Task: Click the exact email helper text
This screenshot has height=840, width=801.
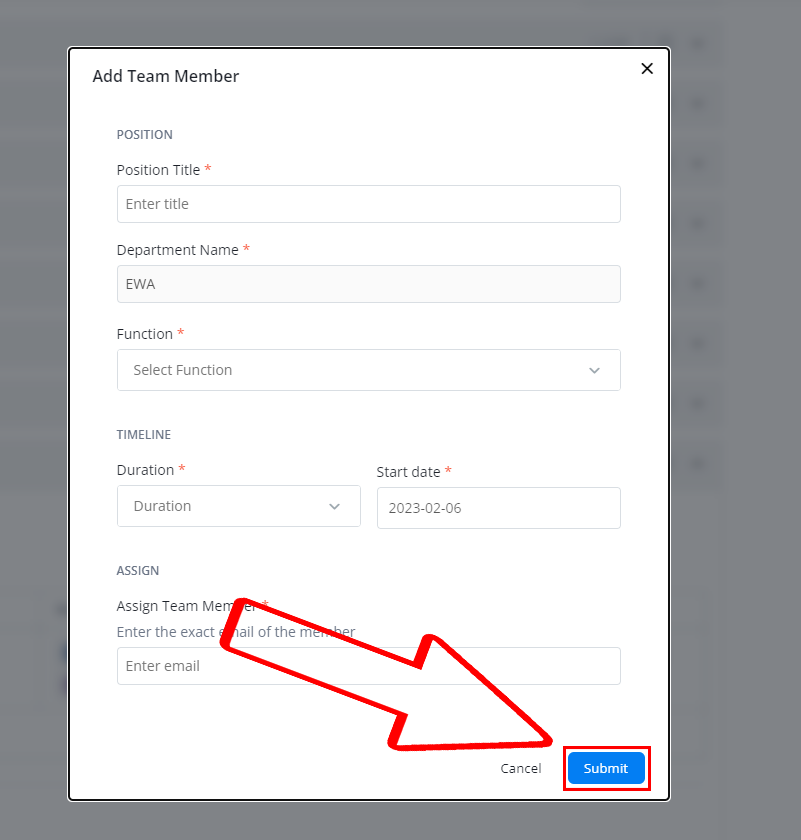Action: (x=236, y=632)
